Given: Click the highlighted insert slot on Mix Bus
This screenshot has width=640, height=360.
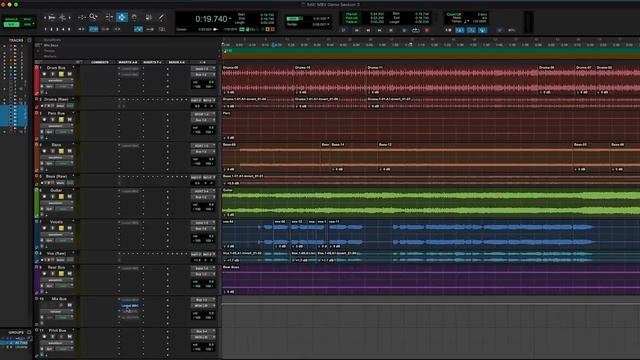Looking at the screenshot, I should 130,305.
